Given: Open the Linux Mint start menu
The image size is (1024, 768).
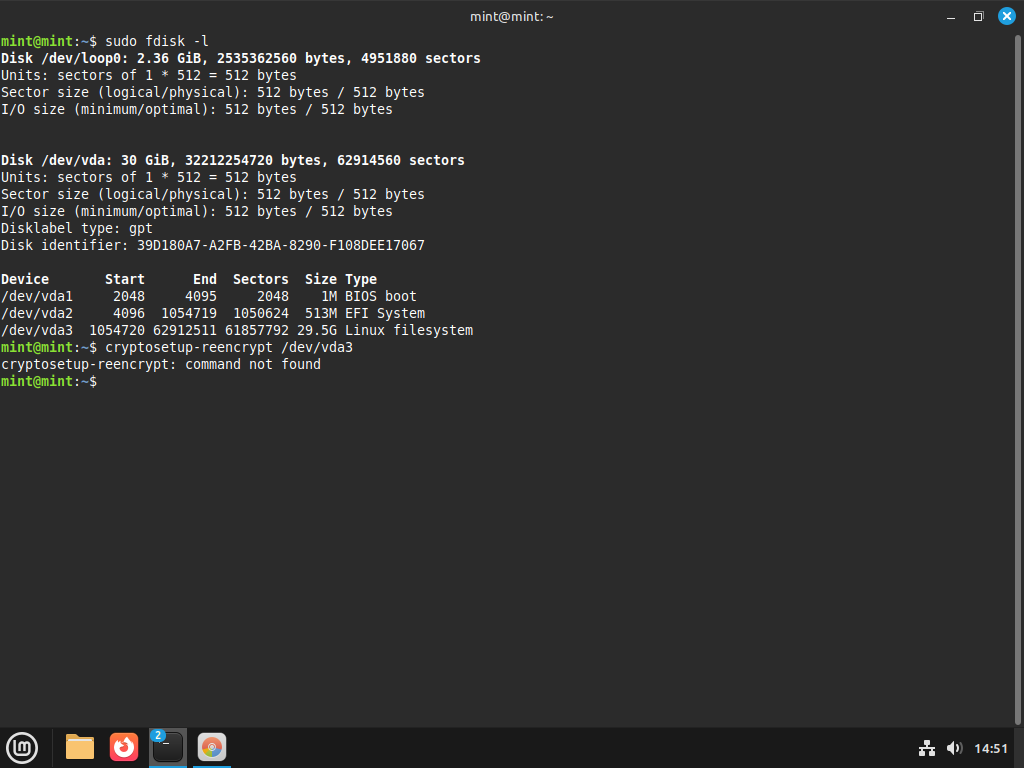Looking at the screenshot, I should point(22,747).
